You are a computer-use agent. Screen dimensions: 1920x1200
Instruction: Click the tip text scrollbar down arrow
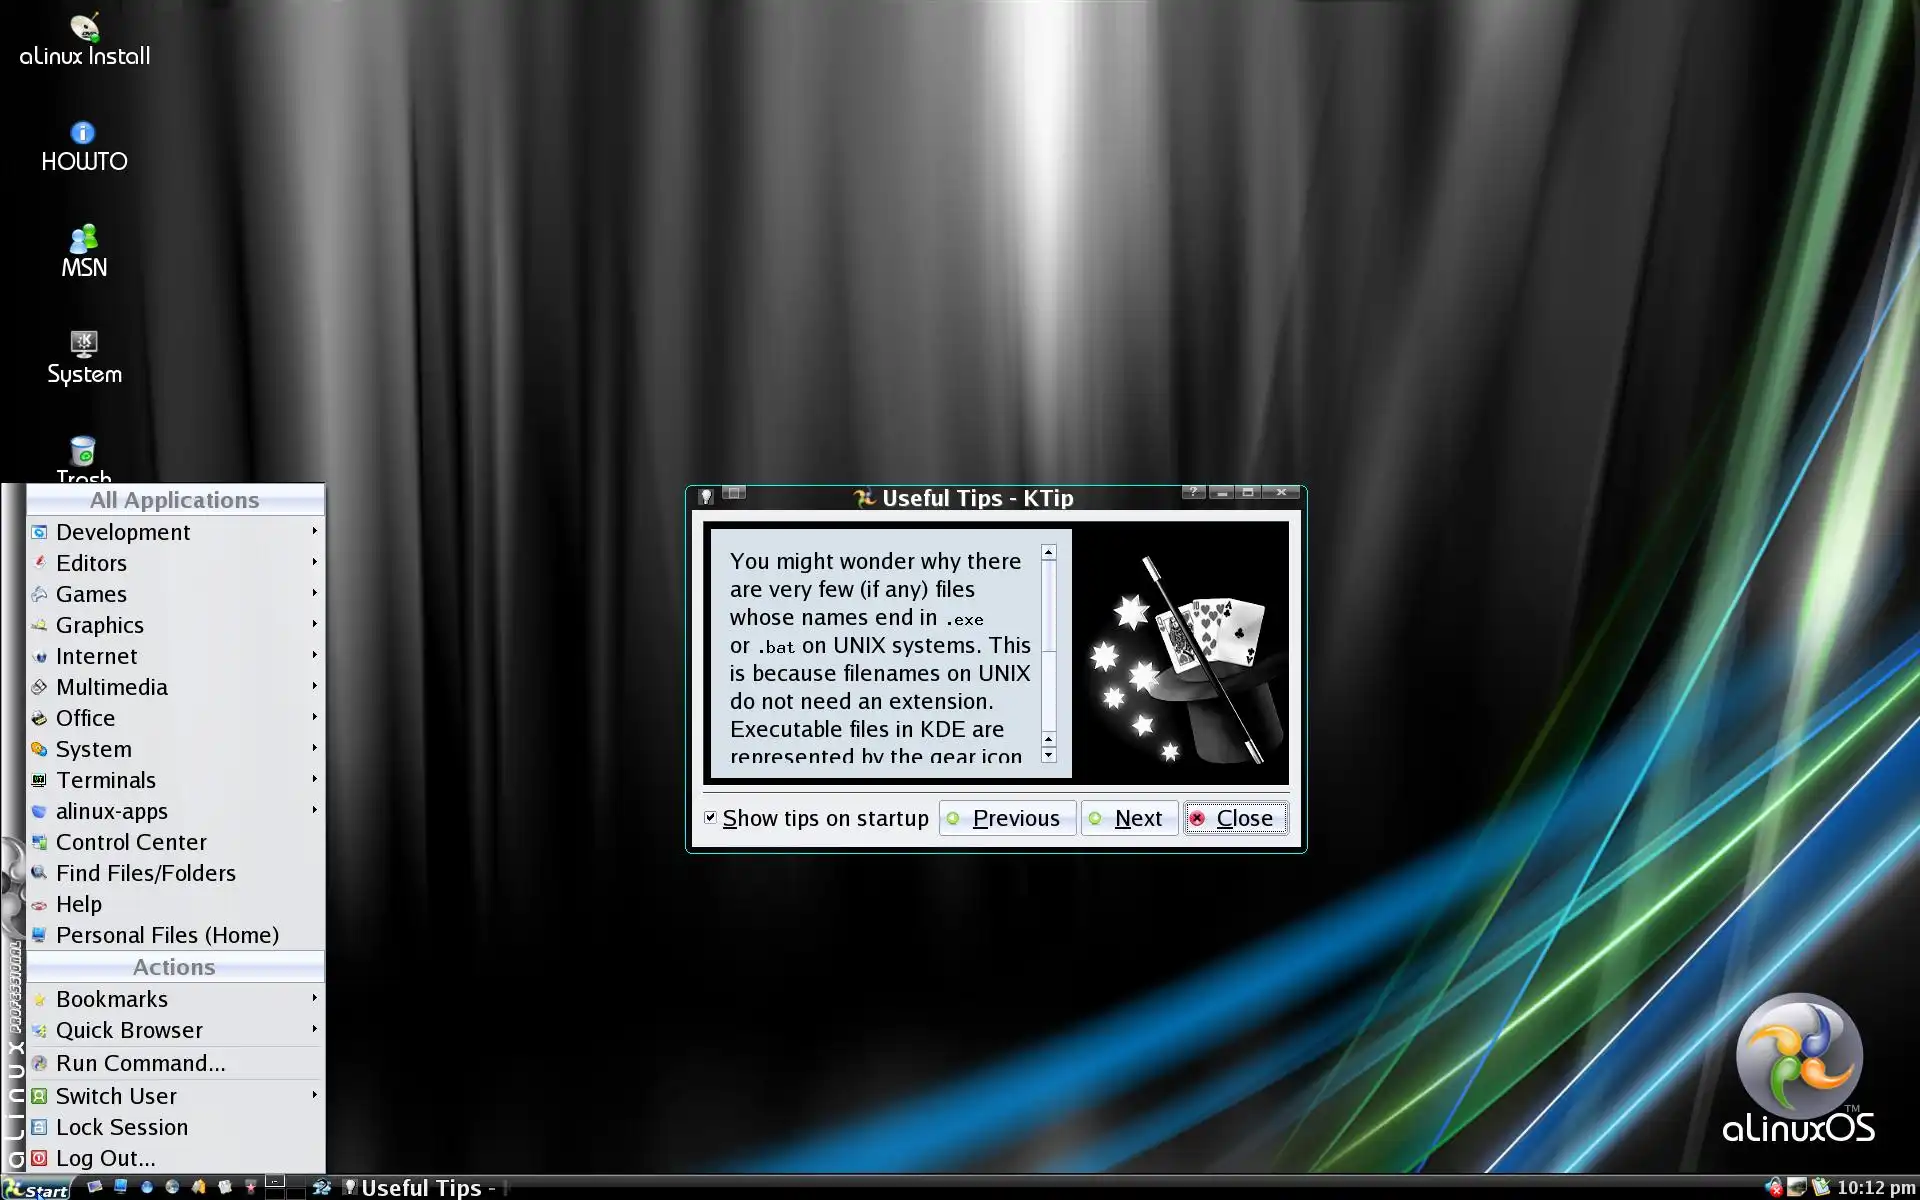click(1048, 756)
